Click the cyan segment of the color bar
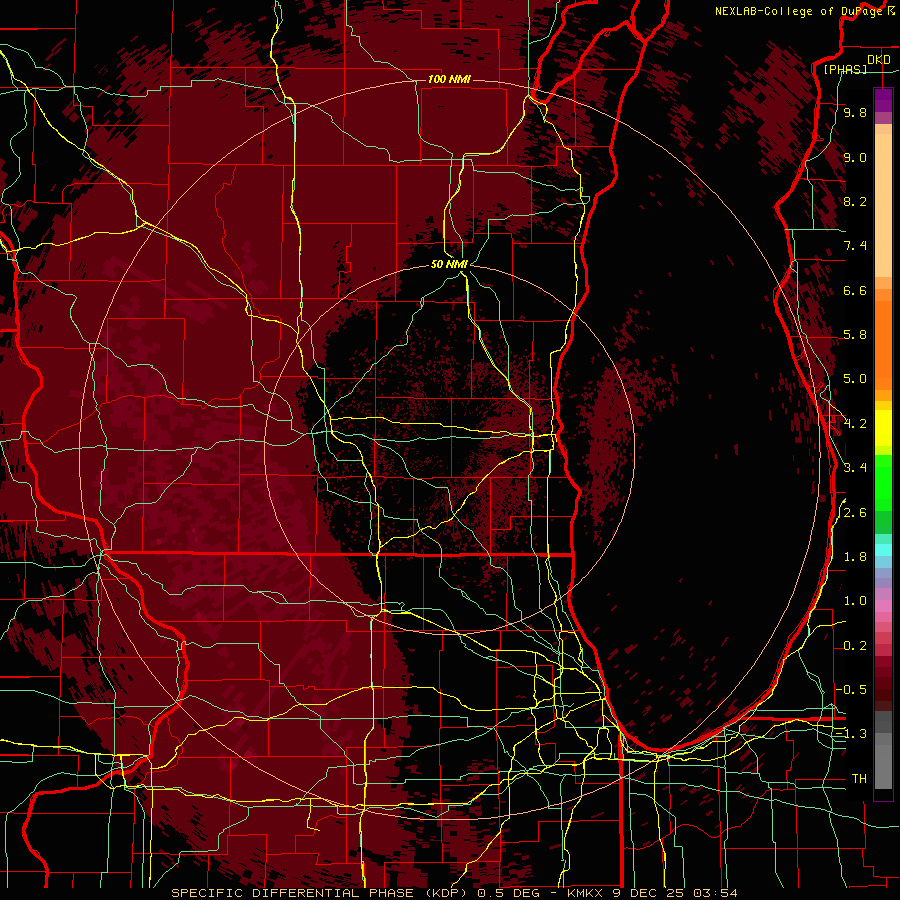 [x=883, y=550]
